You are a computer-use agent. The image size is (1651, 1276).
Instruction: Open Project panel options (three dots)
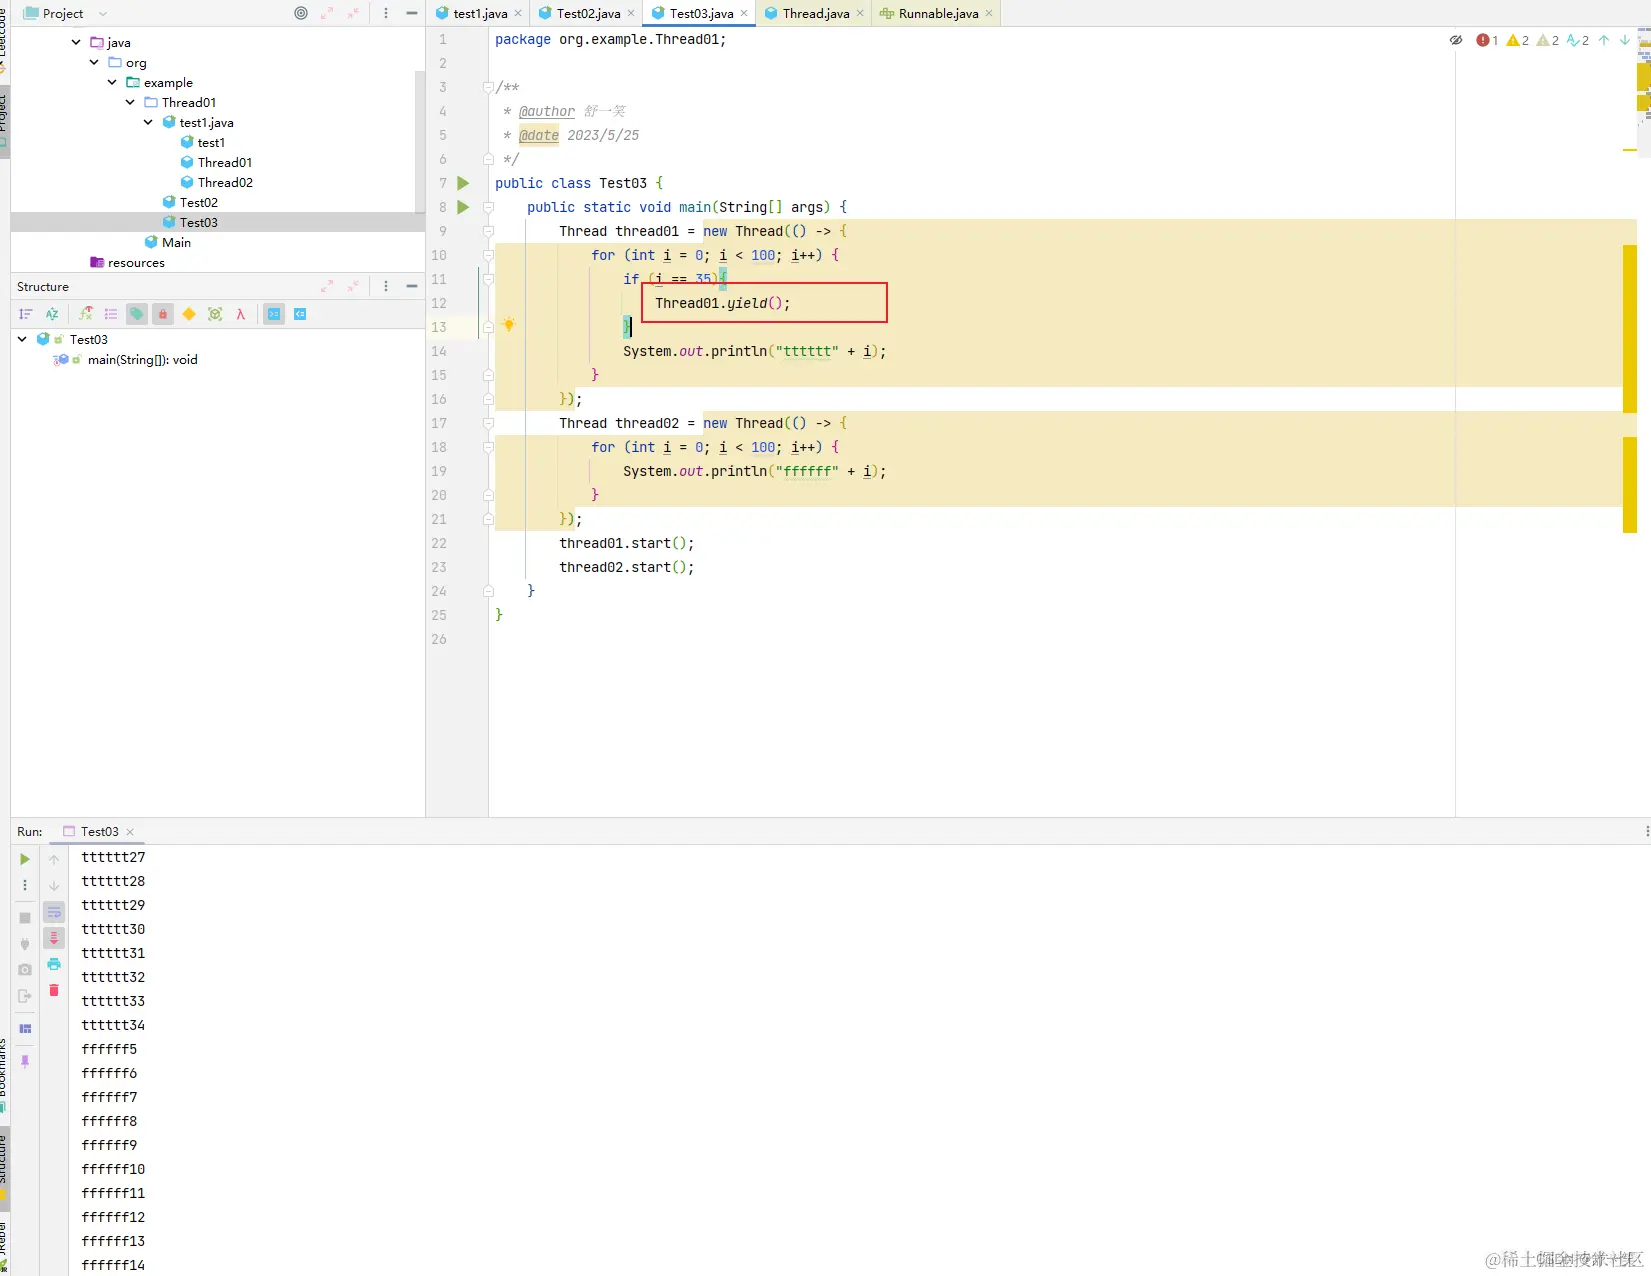click(x=386, y=13)
